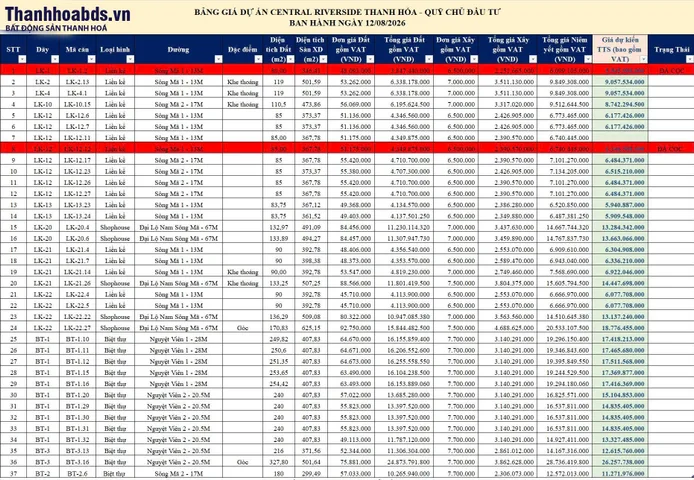Image resolution: width=694 pixels, height=480 pixels.
Task: Select cell 'LK-13.23'
Action: (x=77, y=205)
